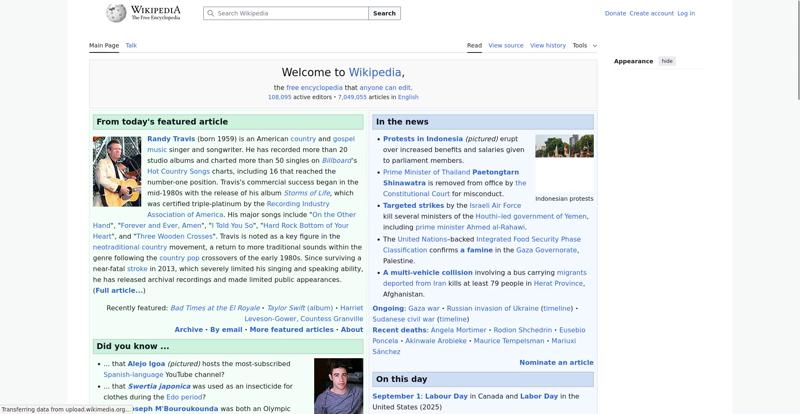Open the Indonesian protests thumbnail image
The height and width of the screenshot is (414, 800).
pyautogui.click(x=564, y=146)
